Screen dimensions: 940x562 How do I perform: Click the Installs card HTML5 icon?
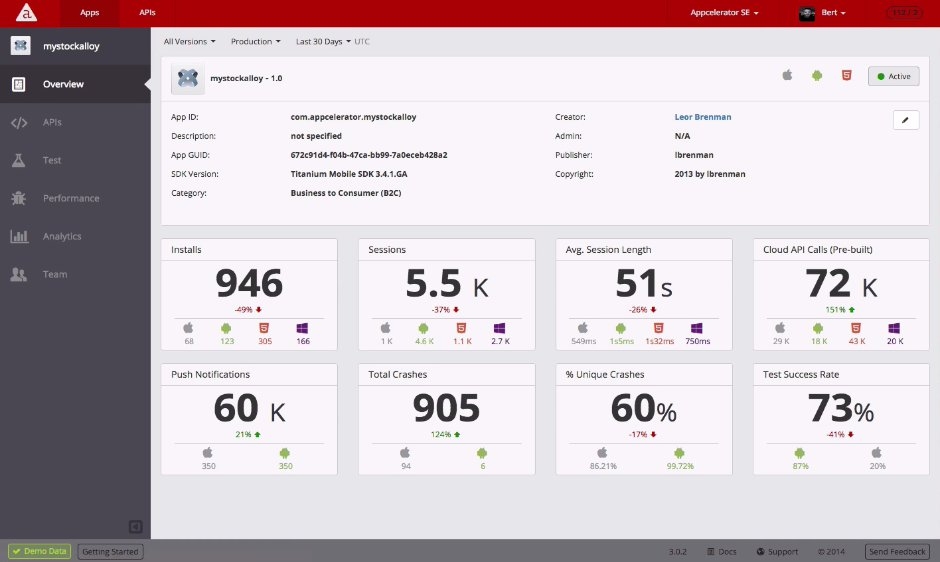(x=264, y=328)
